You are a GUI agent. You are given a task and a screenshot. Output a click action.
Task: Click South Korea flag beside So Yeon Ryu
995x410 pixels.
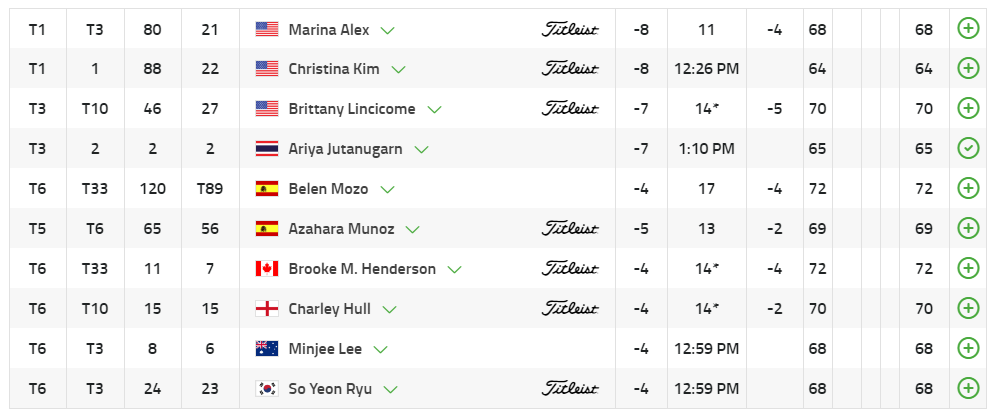pyautogui.click(x=267, y=388)
